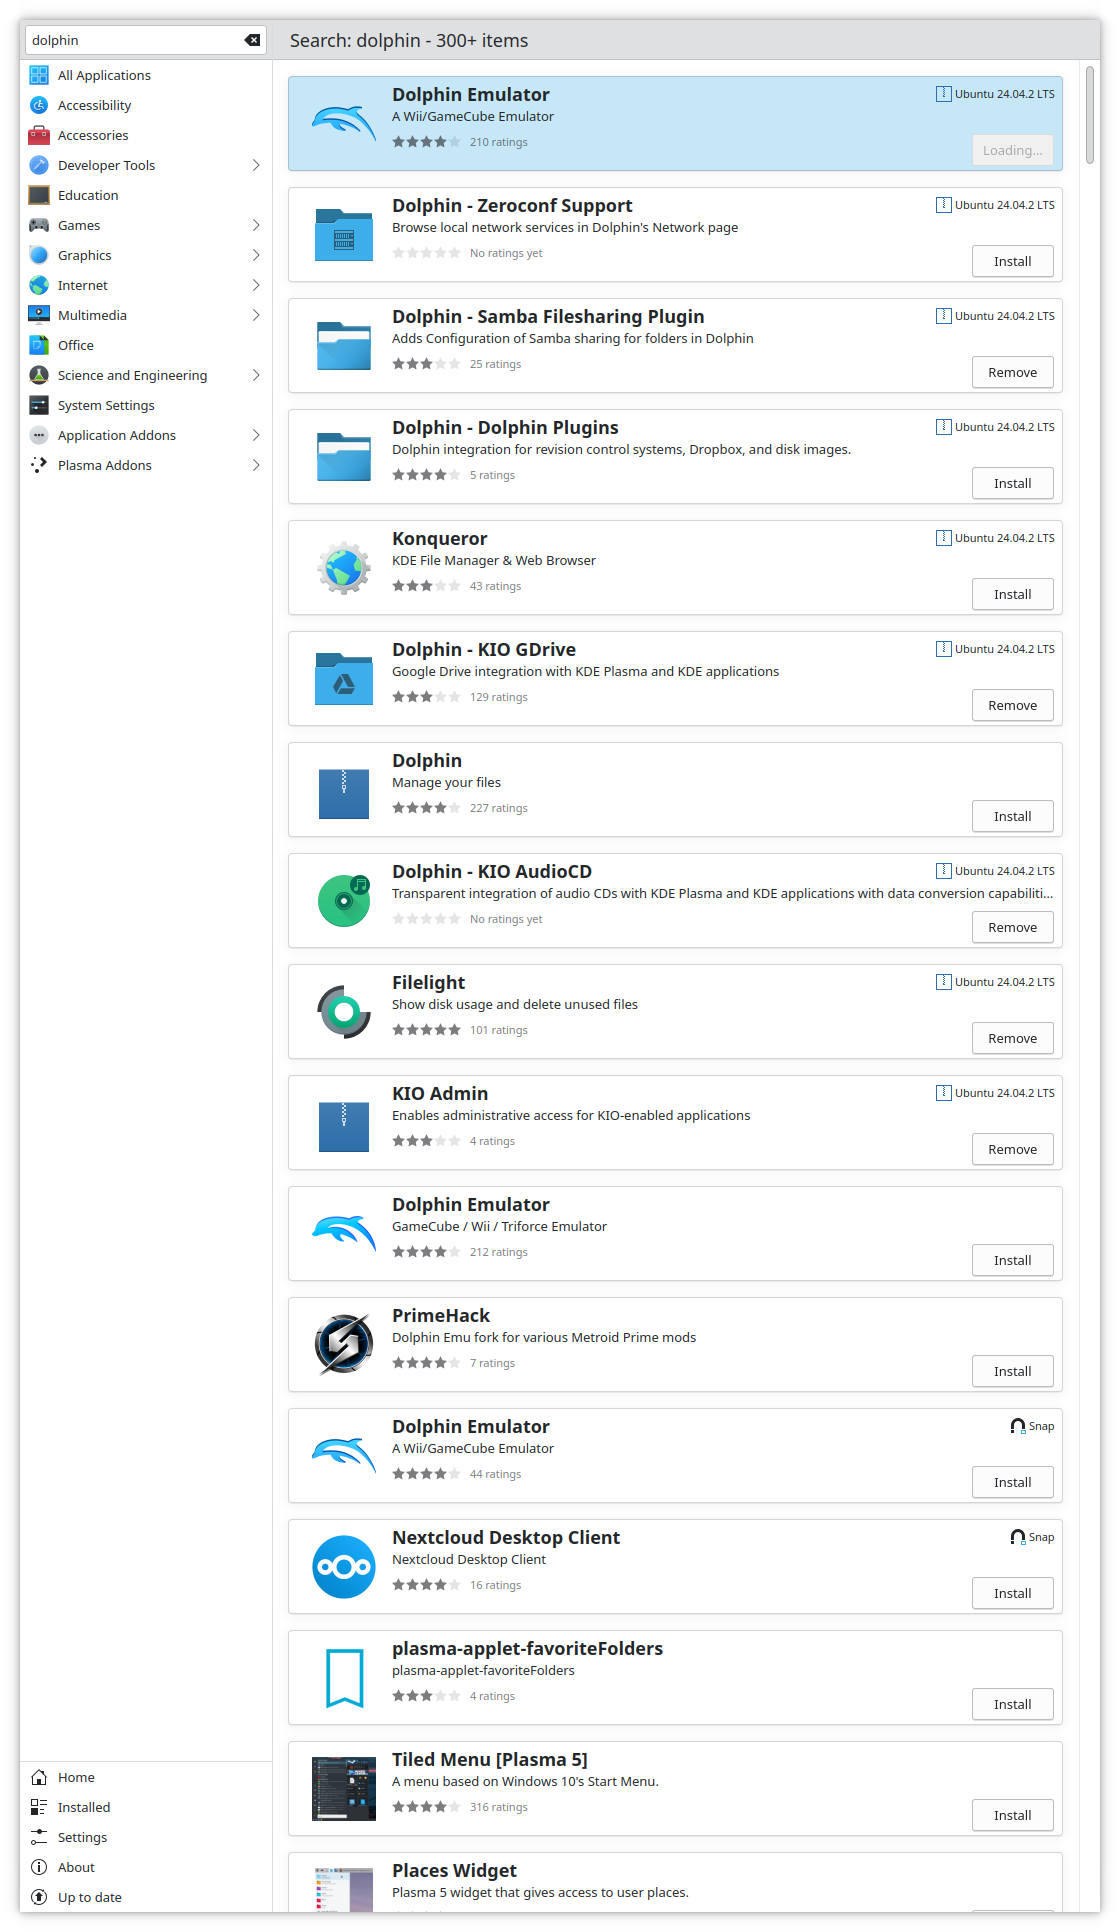The width and height of the screenshot is (1120, 1932).
Task: Open the plasma-applet-favoriteFolders bookmark icon
Action: click(344, 1677)
